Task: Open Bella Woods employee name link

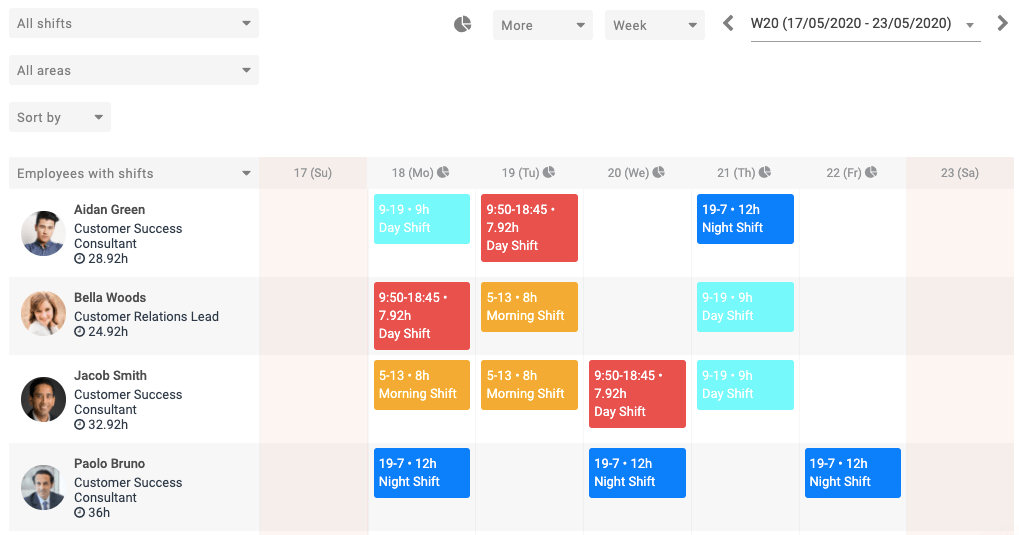Action: click(110, 297)
